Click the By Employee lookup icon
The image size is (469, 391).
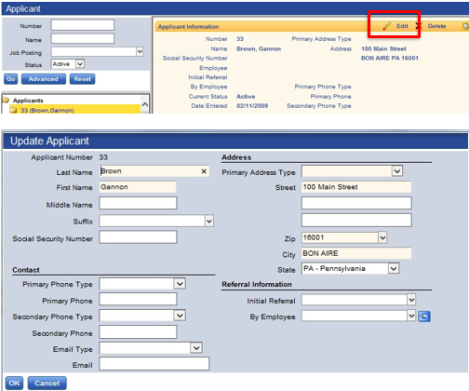coord(424,316)
